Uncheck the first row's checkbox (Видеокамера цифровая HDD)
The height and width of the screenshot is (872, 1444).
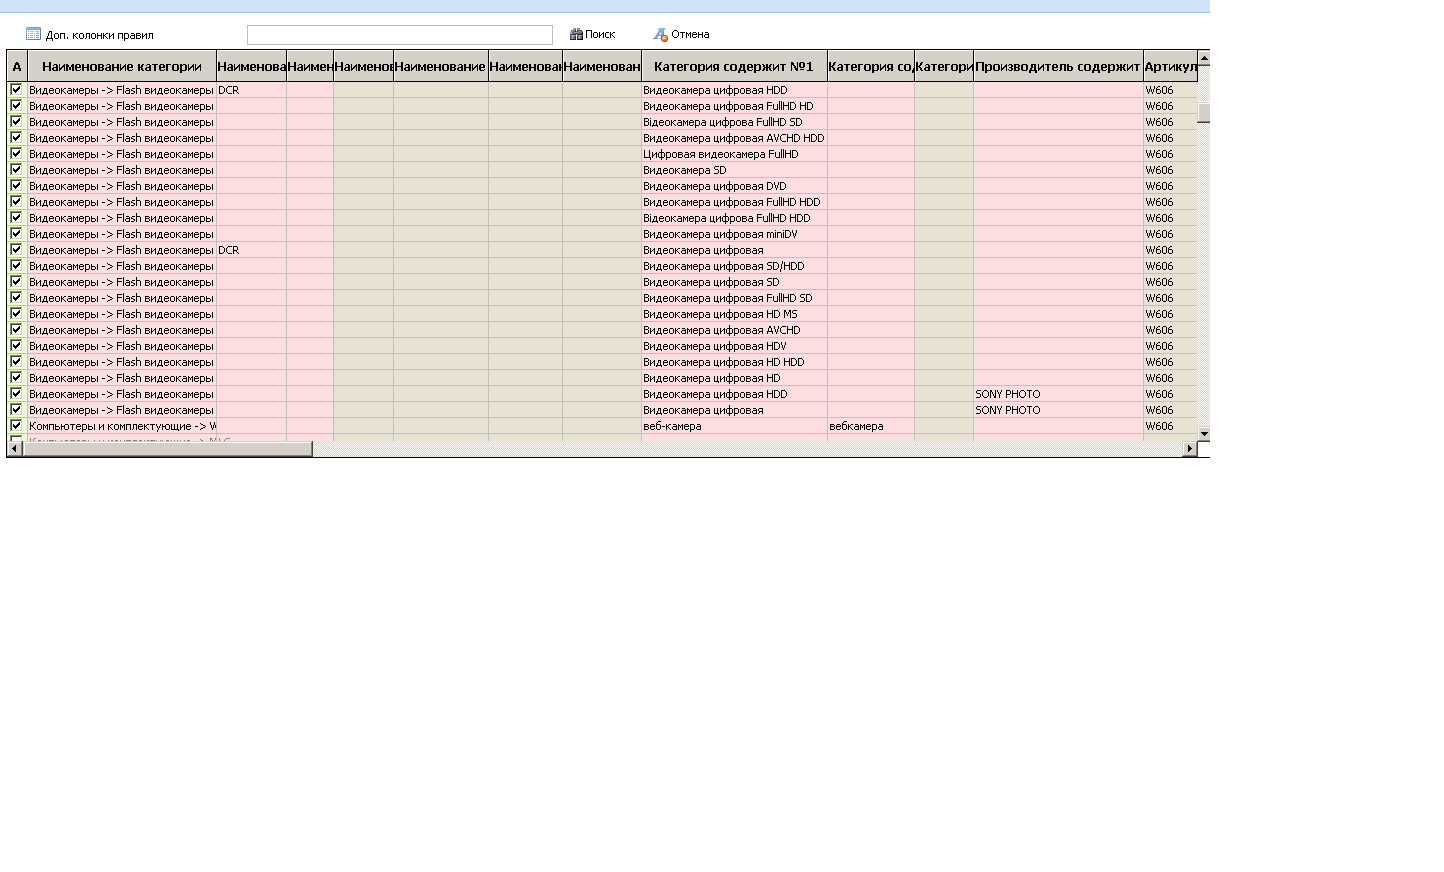coord(16,89)
